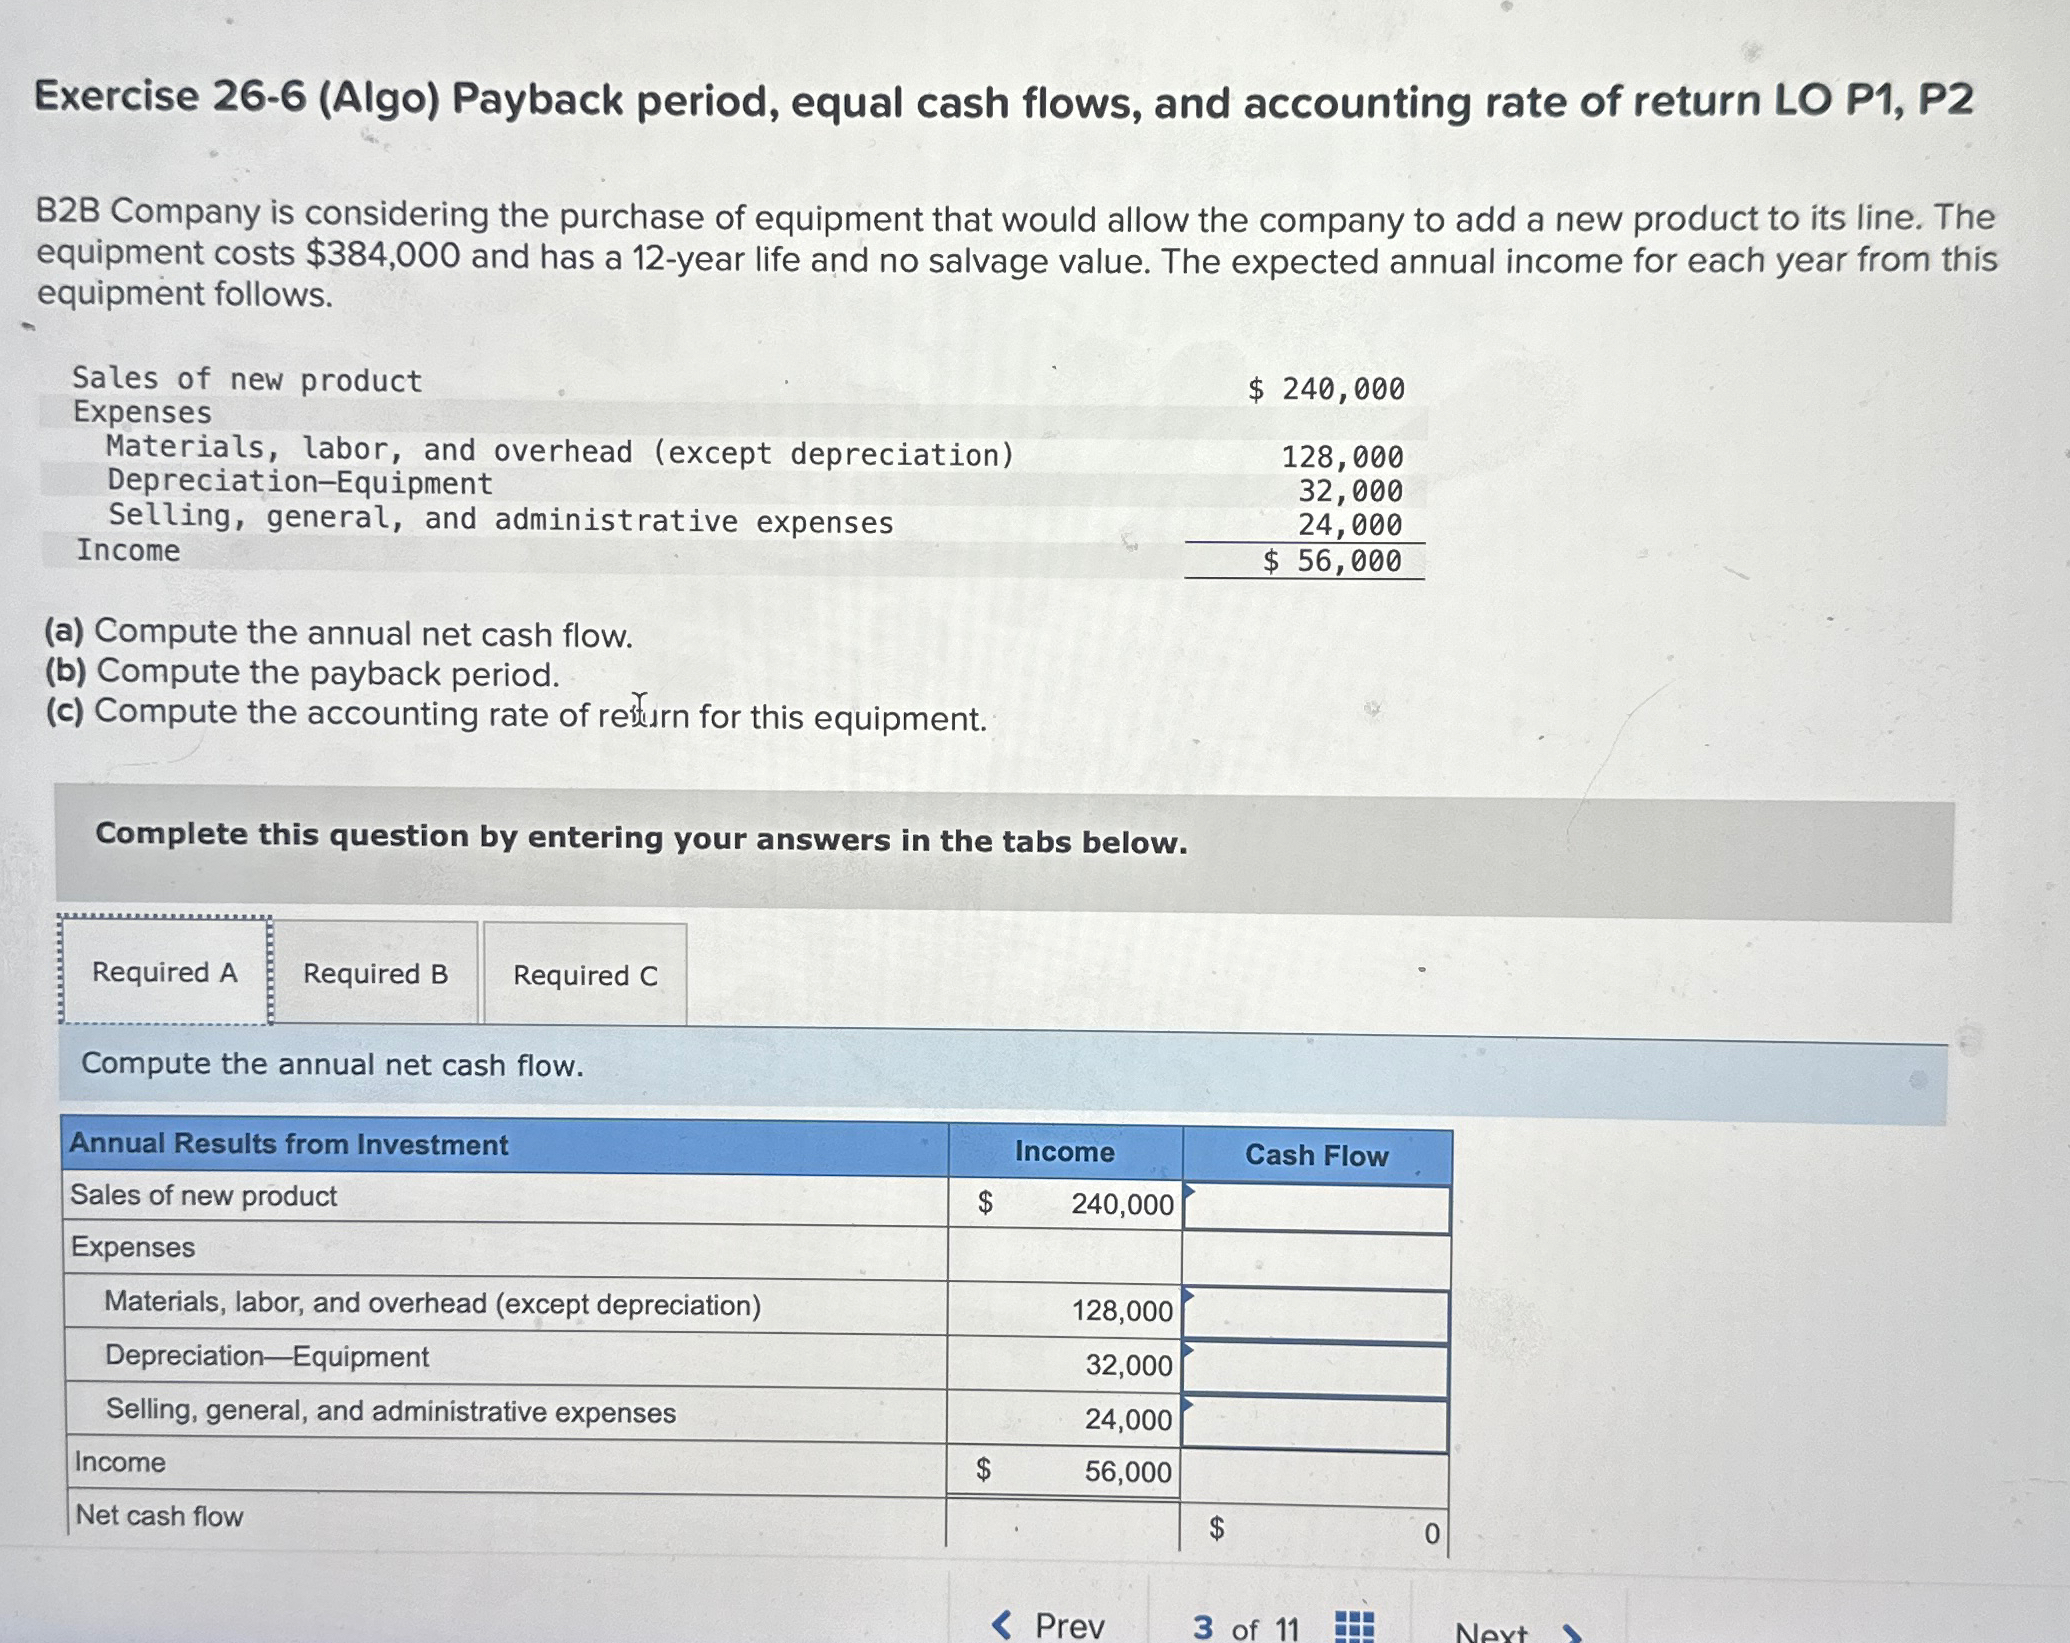Click the triangle marker on Materials cash flow cell
This screenshot has height=1643, width=2070.
pos(1189,1294)
